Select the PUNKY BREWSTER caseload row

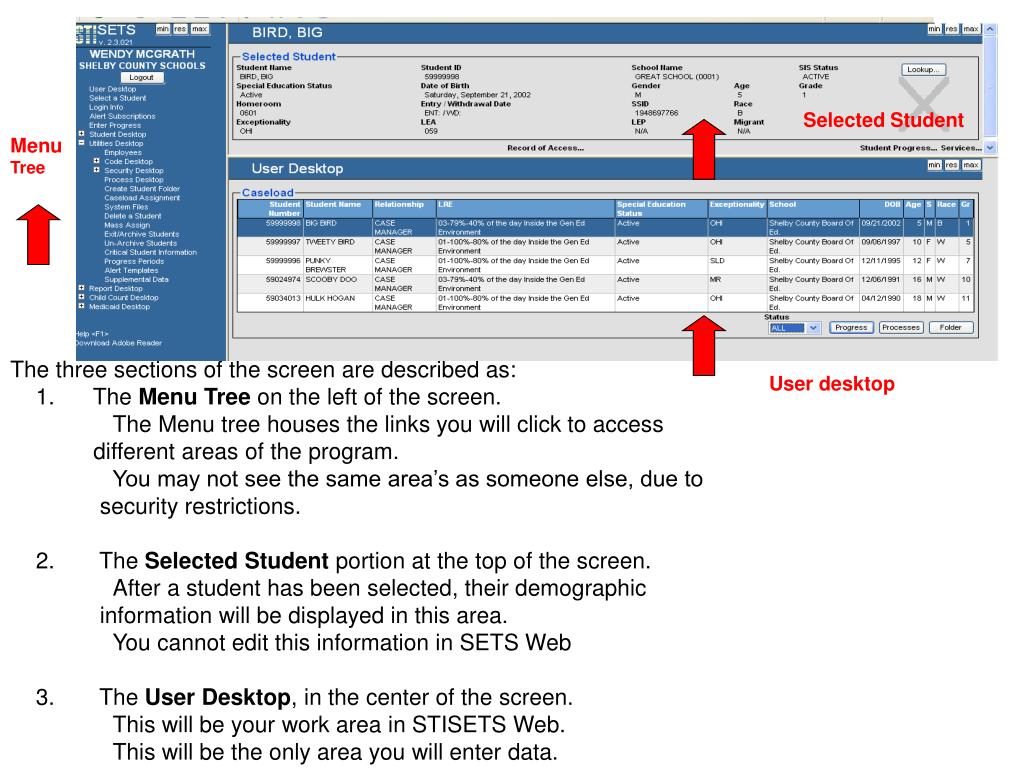[605, 265]
